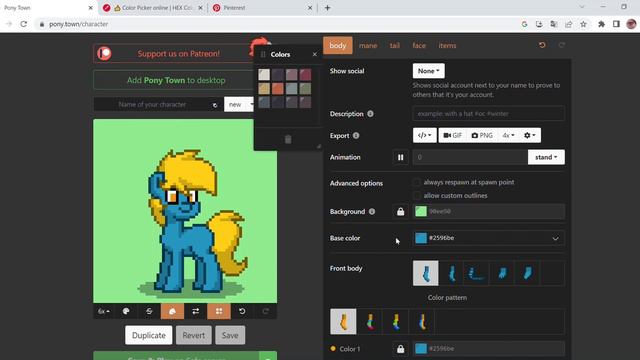Click the Save button
The width and height of the screenshot is (640, 360).
coord(230,335)
